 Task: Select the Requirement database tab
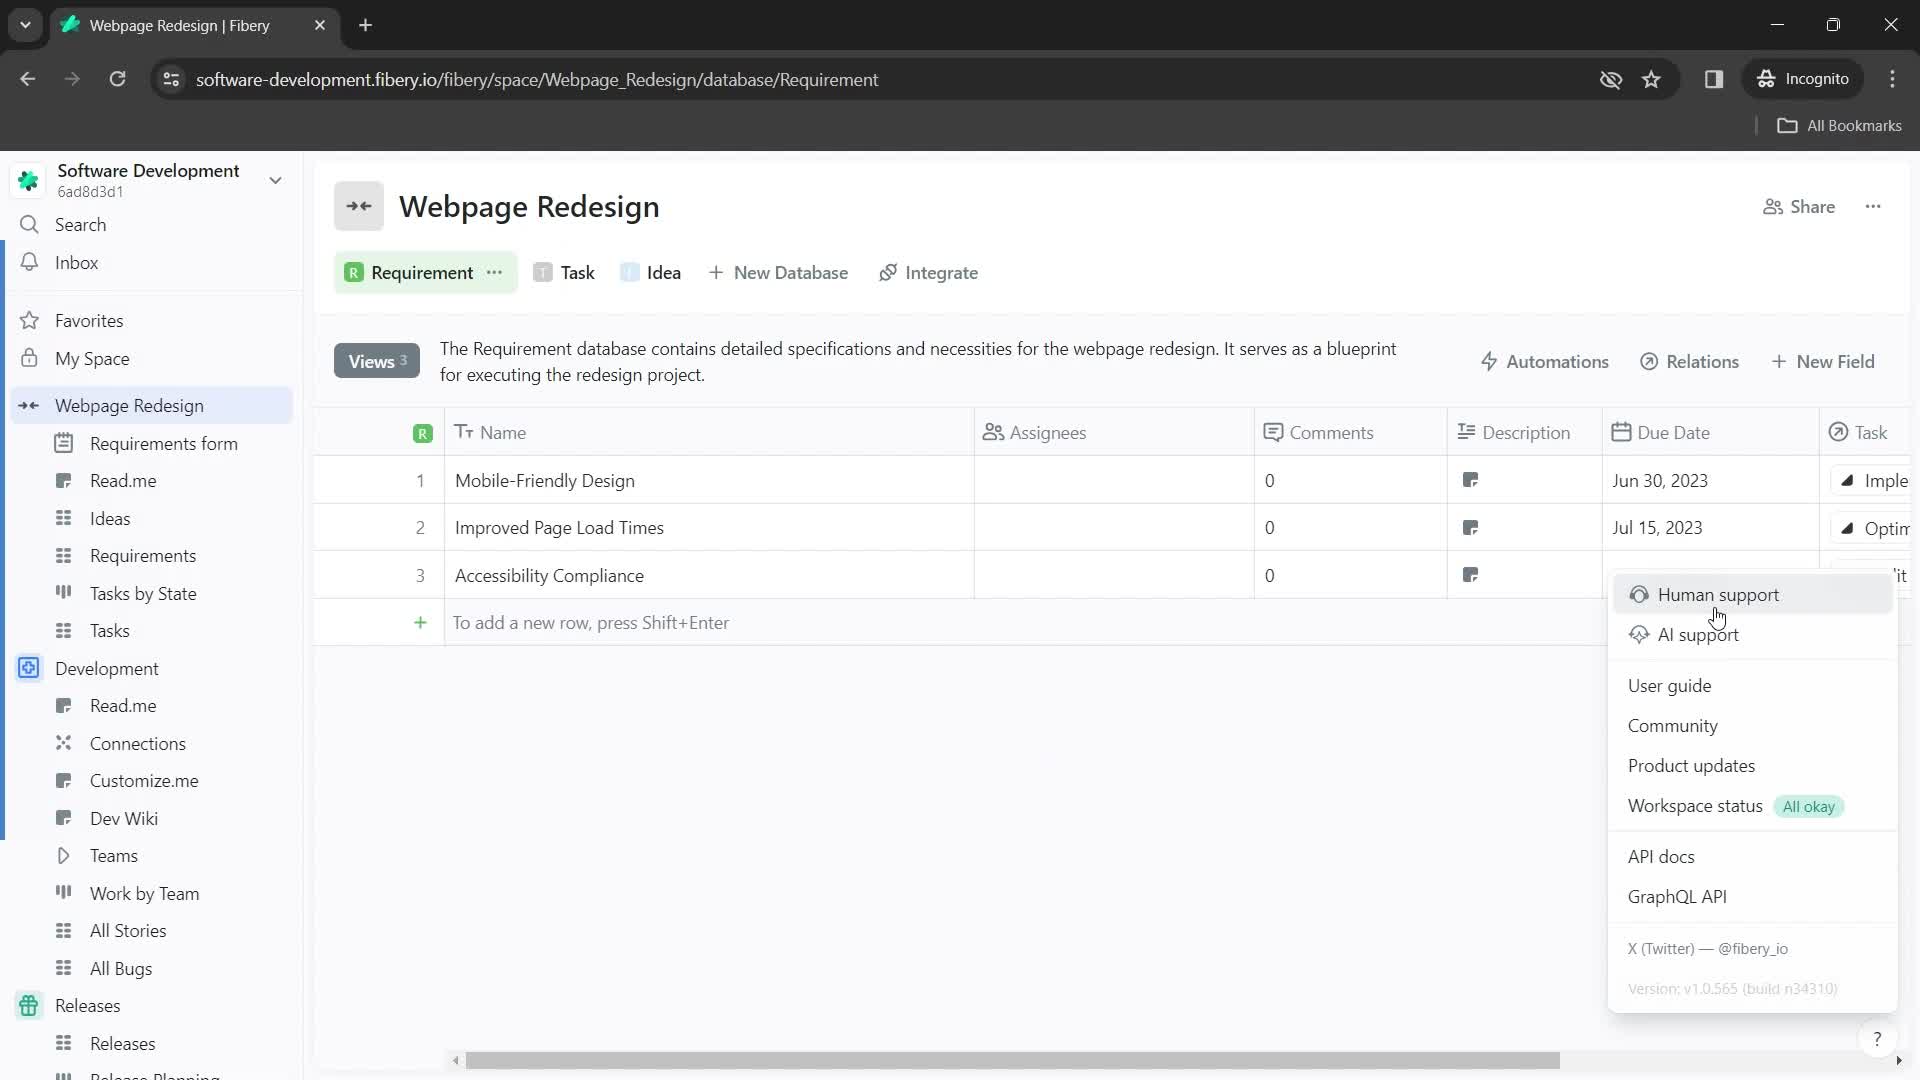pos(409,273)
